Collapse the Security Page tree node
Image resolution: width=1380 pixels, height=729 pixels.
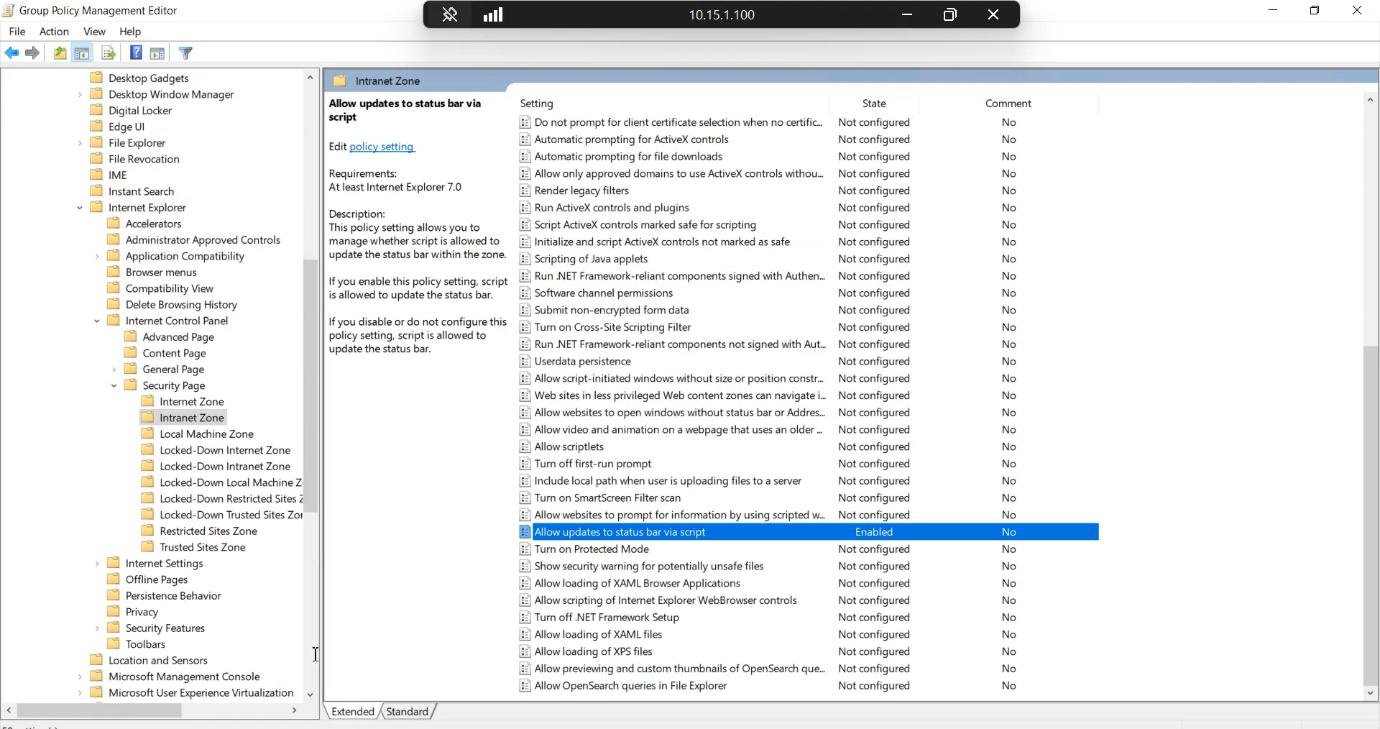[114, 386]
